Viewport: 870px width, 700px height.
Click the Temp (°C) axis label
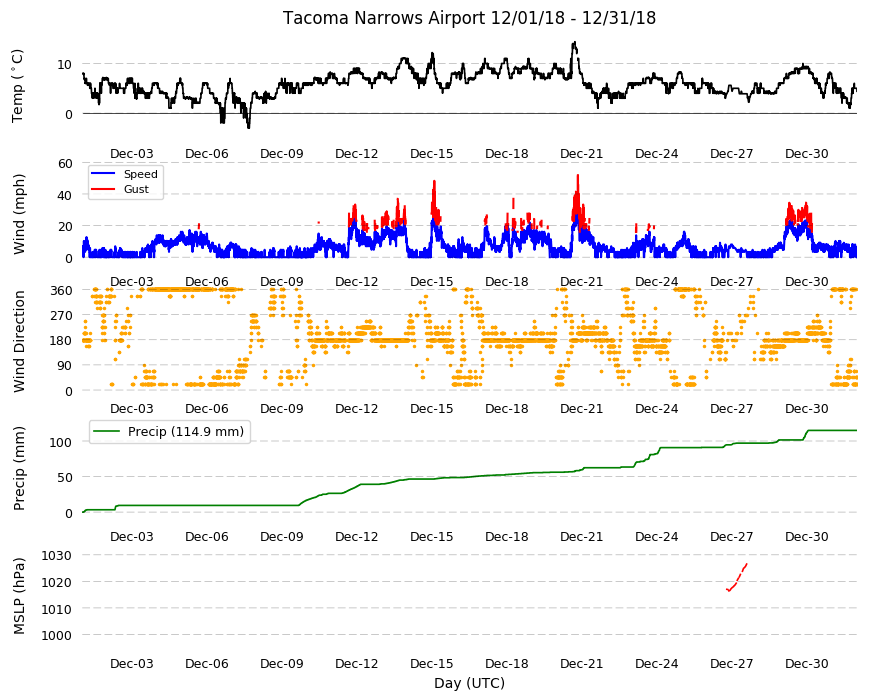[x=17, y=86]
